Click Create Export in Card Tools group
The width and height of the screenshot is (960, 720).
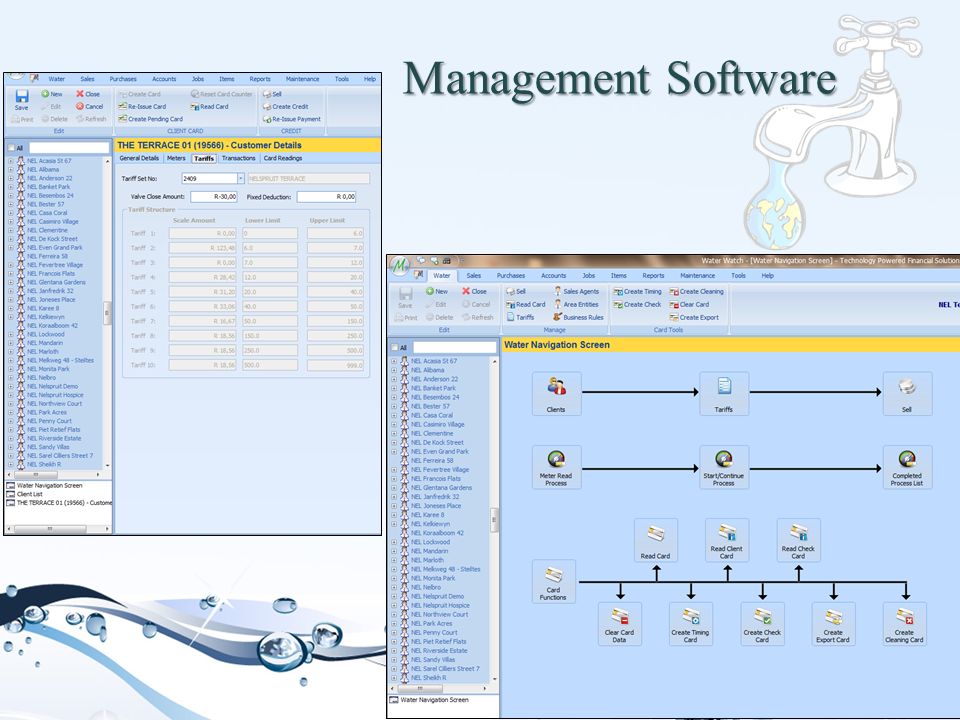coord(694,317)
